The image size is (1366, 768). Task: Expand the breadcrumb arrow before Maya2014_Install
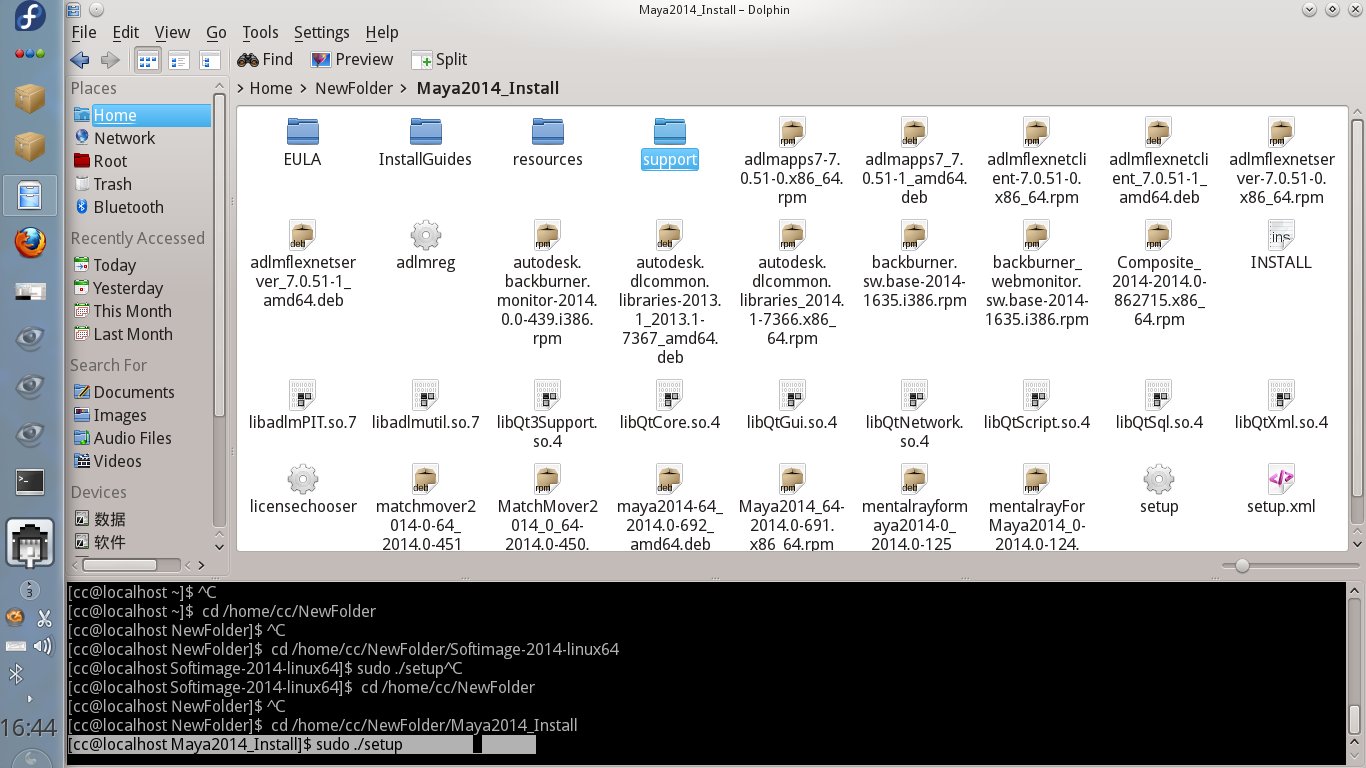pos(405,89)
